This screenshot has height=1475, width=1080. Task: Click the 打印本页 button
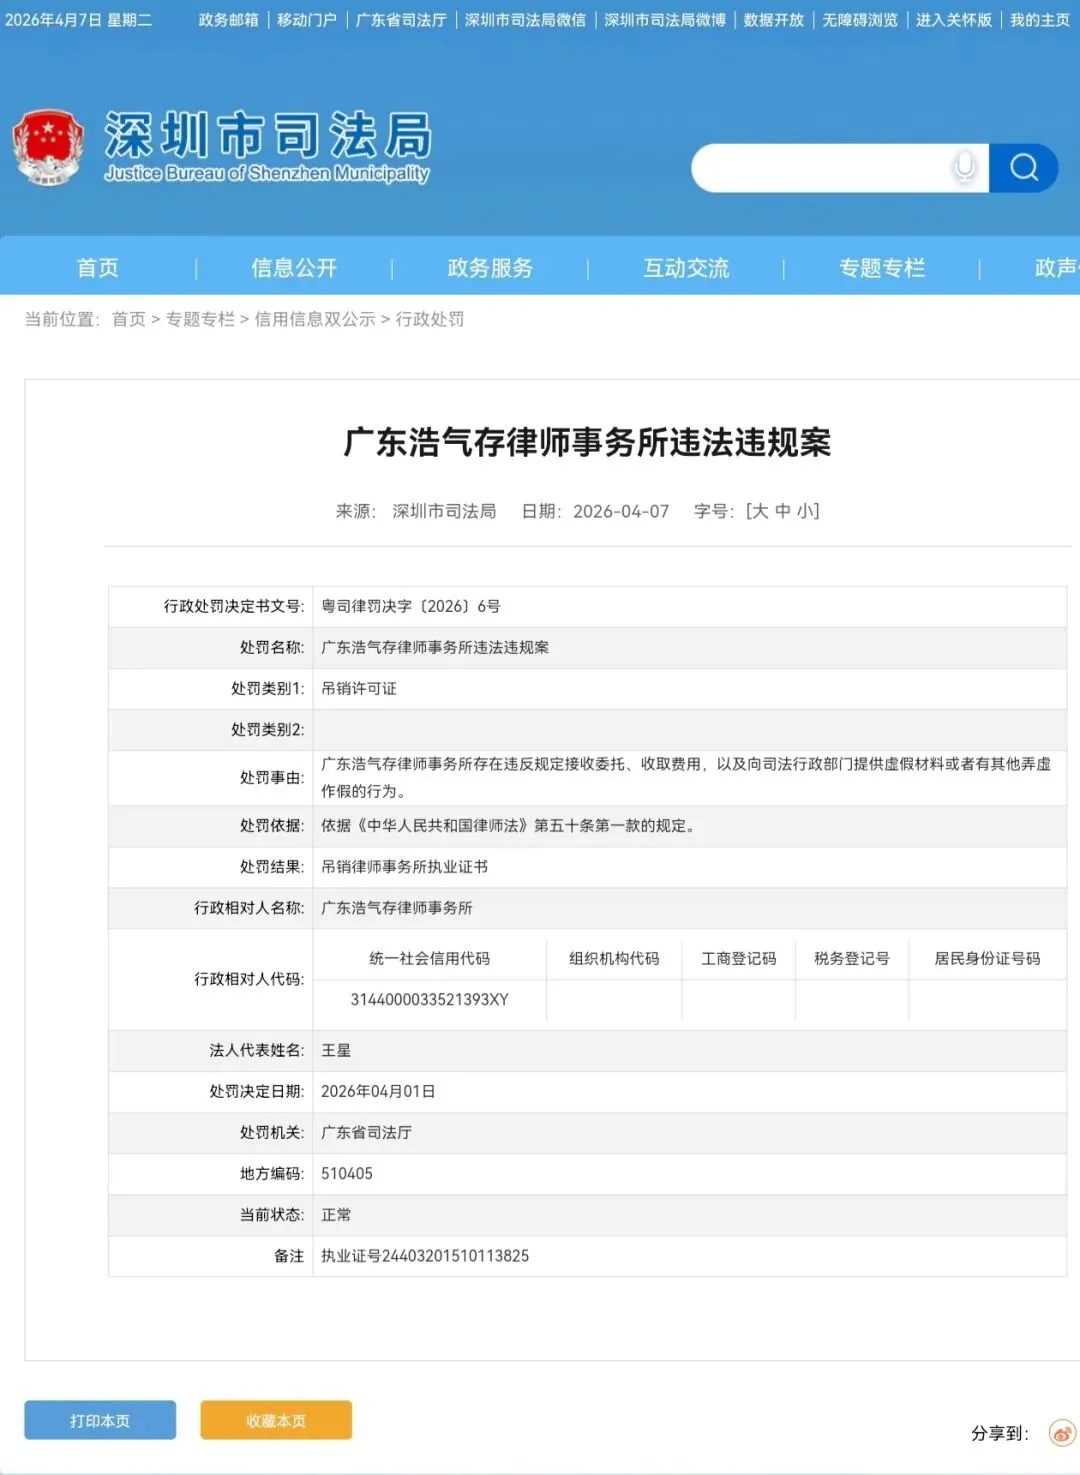pos(100,1420)
